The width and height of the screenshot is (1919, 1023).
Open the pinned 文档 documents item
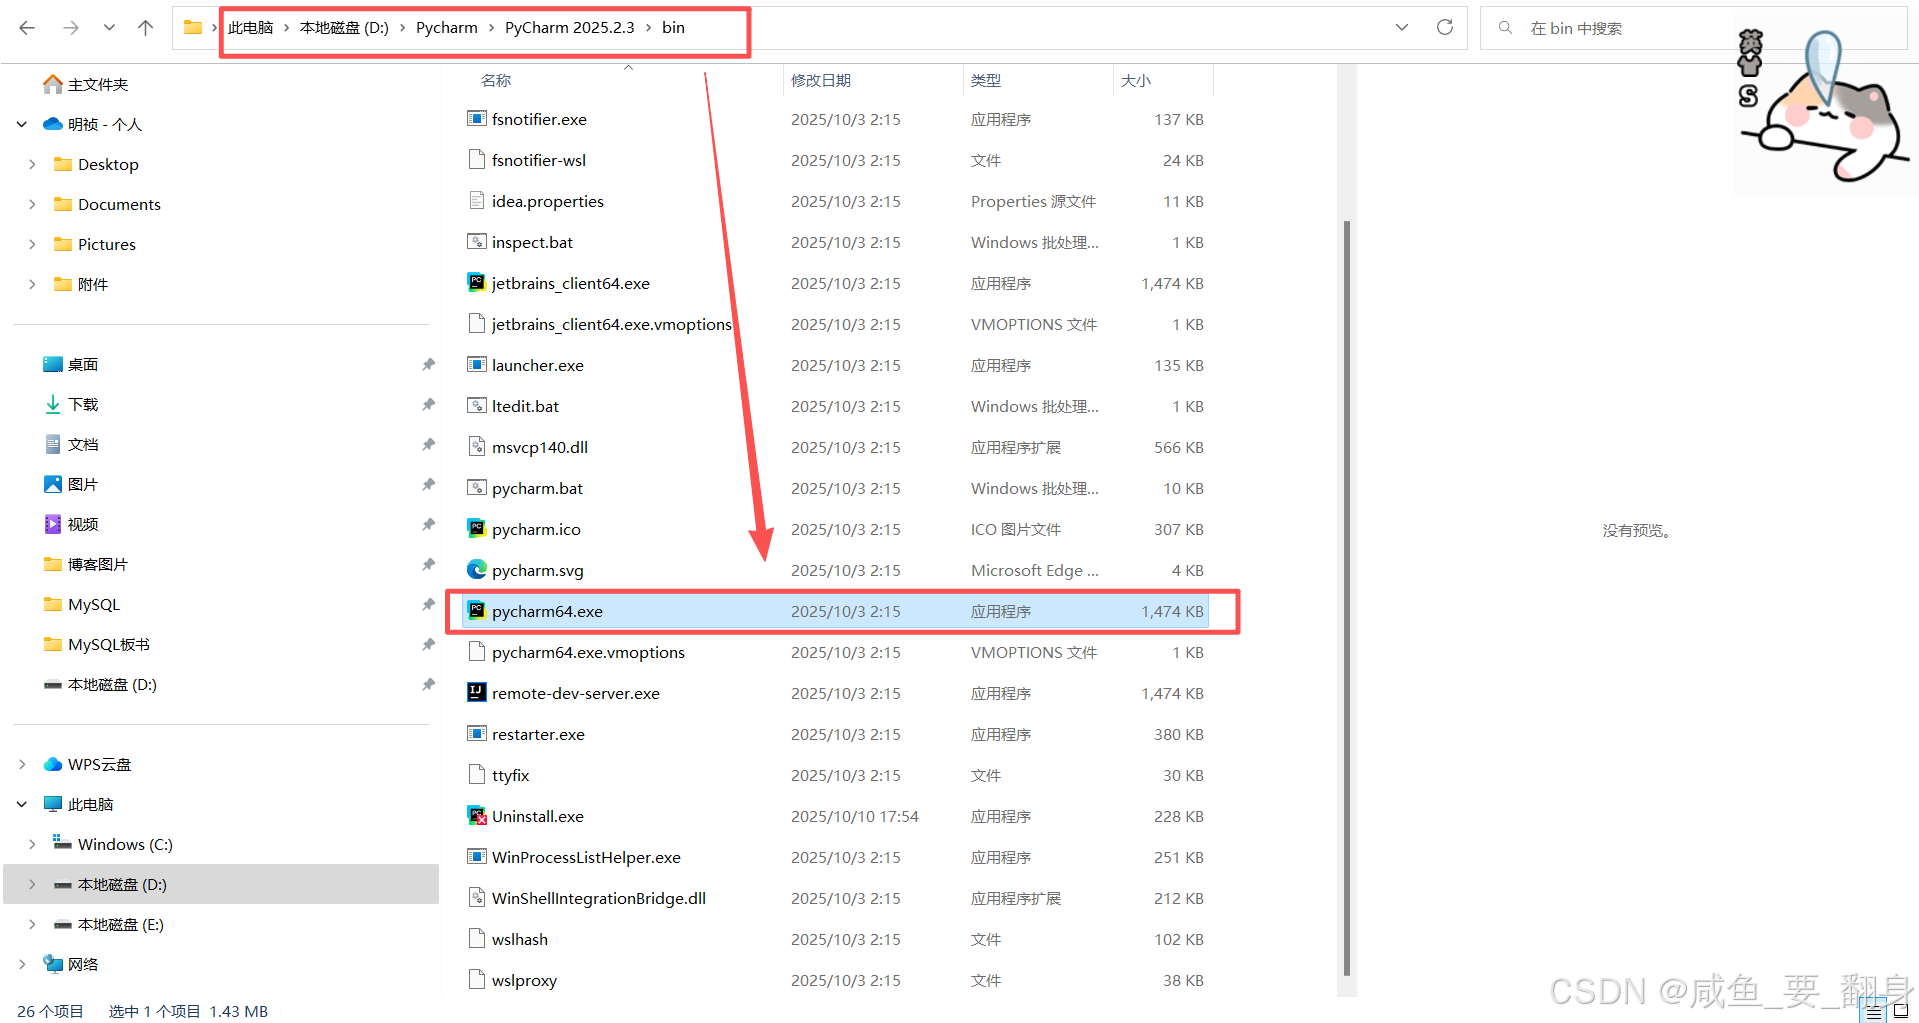click(x=83, y=444)
